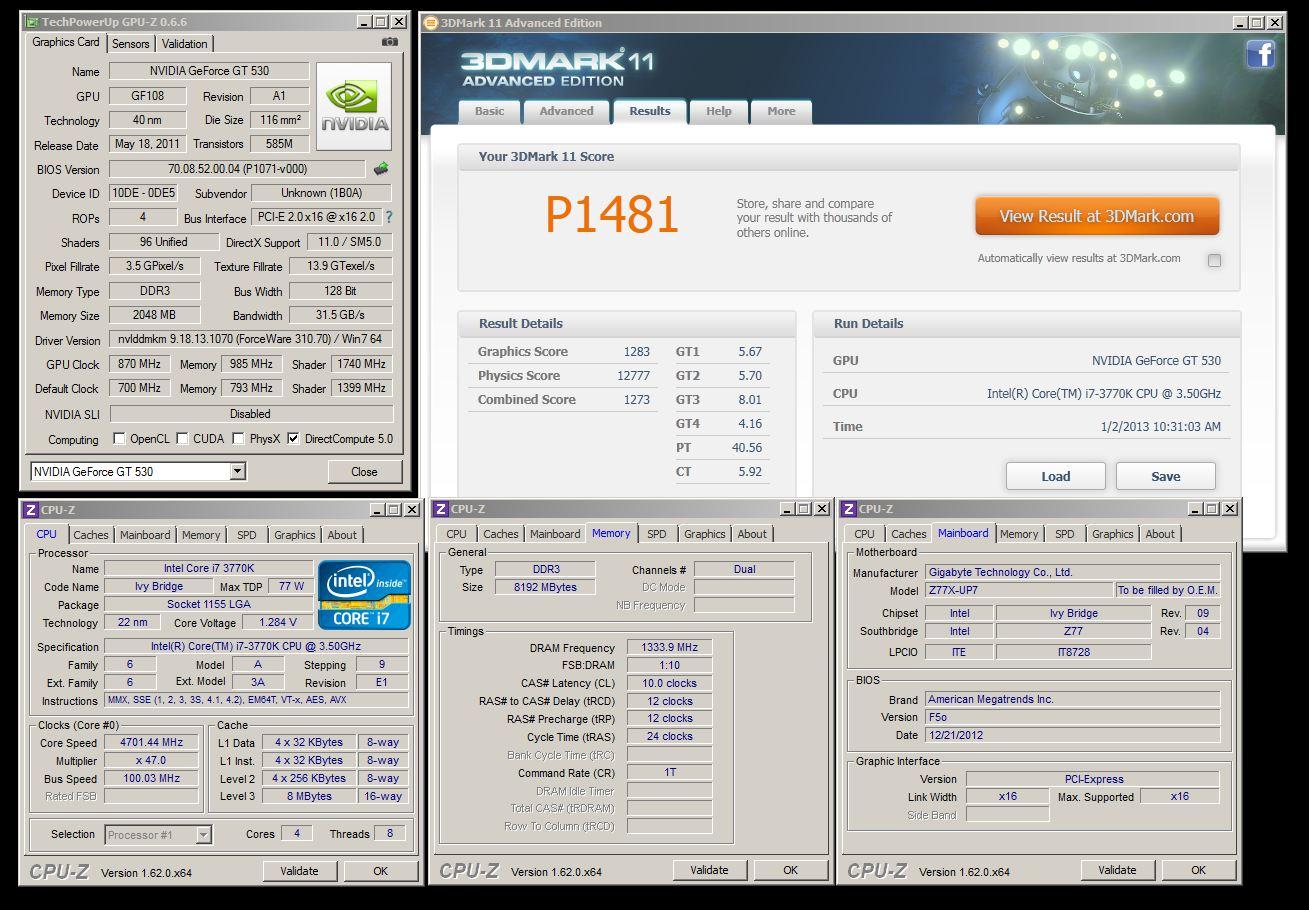The width and height of the screenshot is (1309, 910).
Task: Click the BIOS Date 12/21/2012 field
Action: pyautogui.click(x=1072, y=735)
